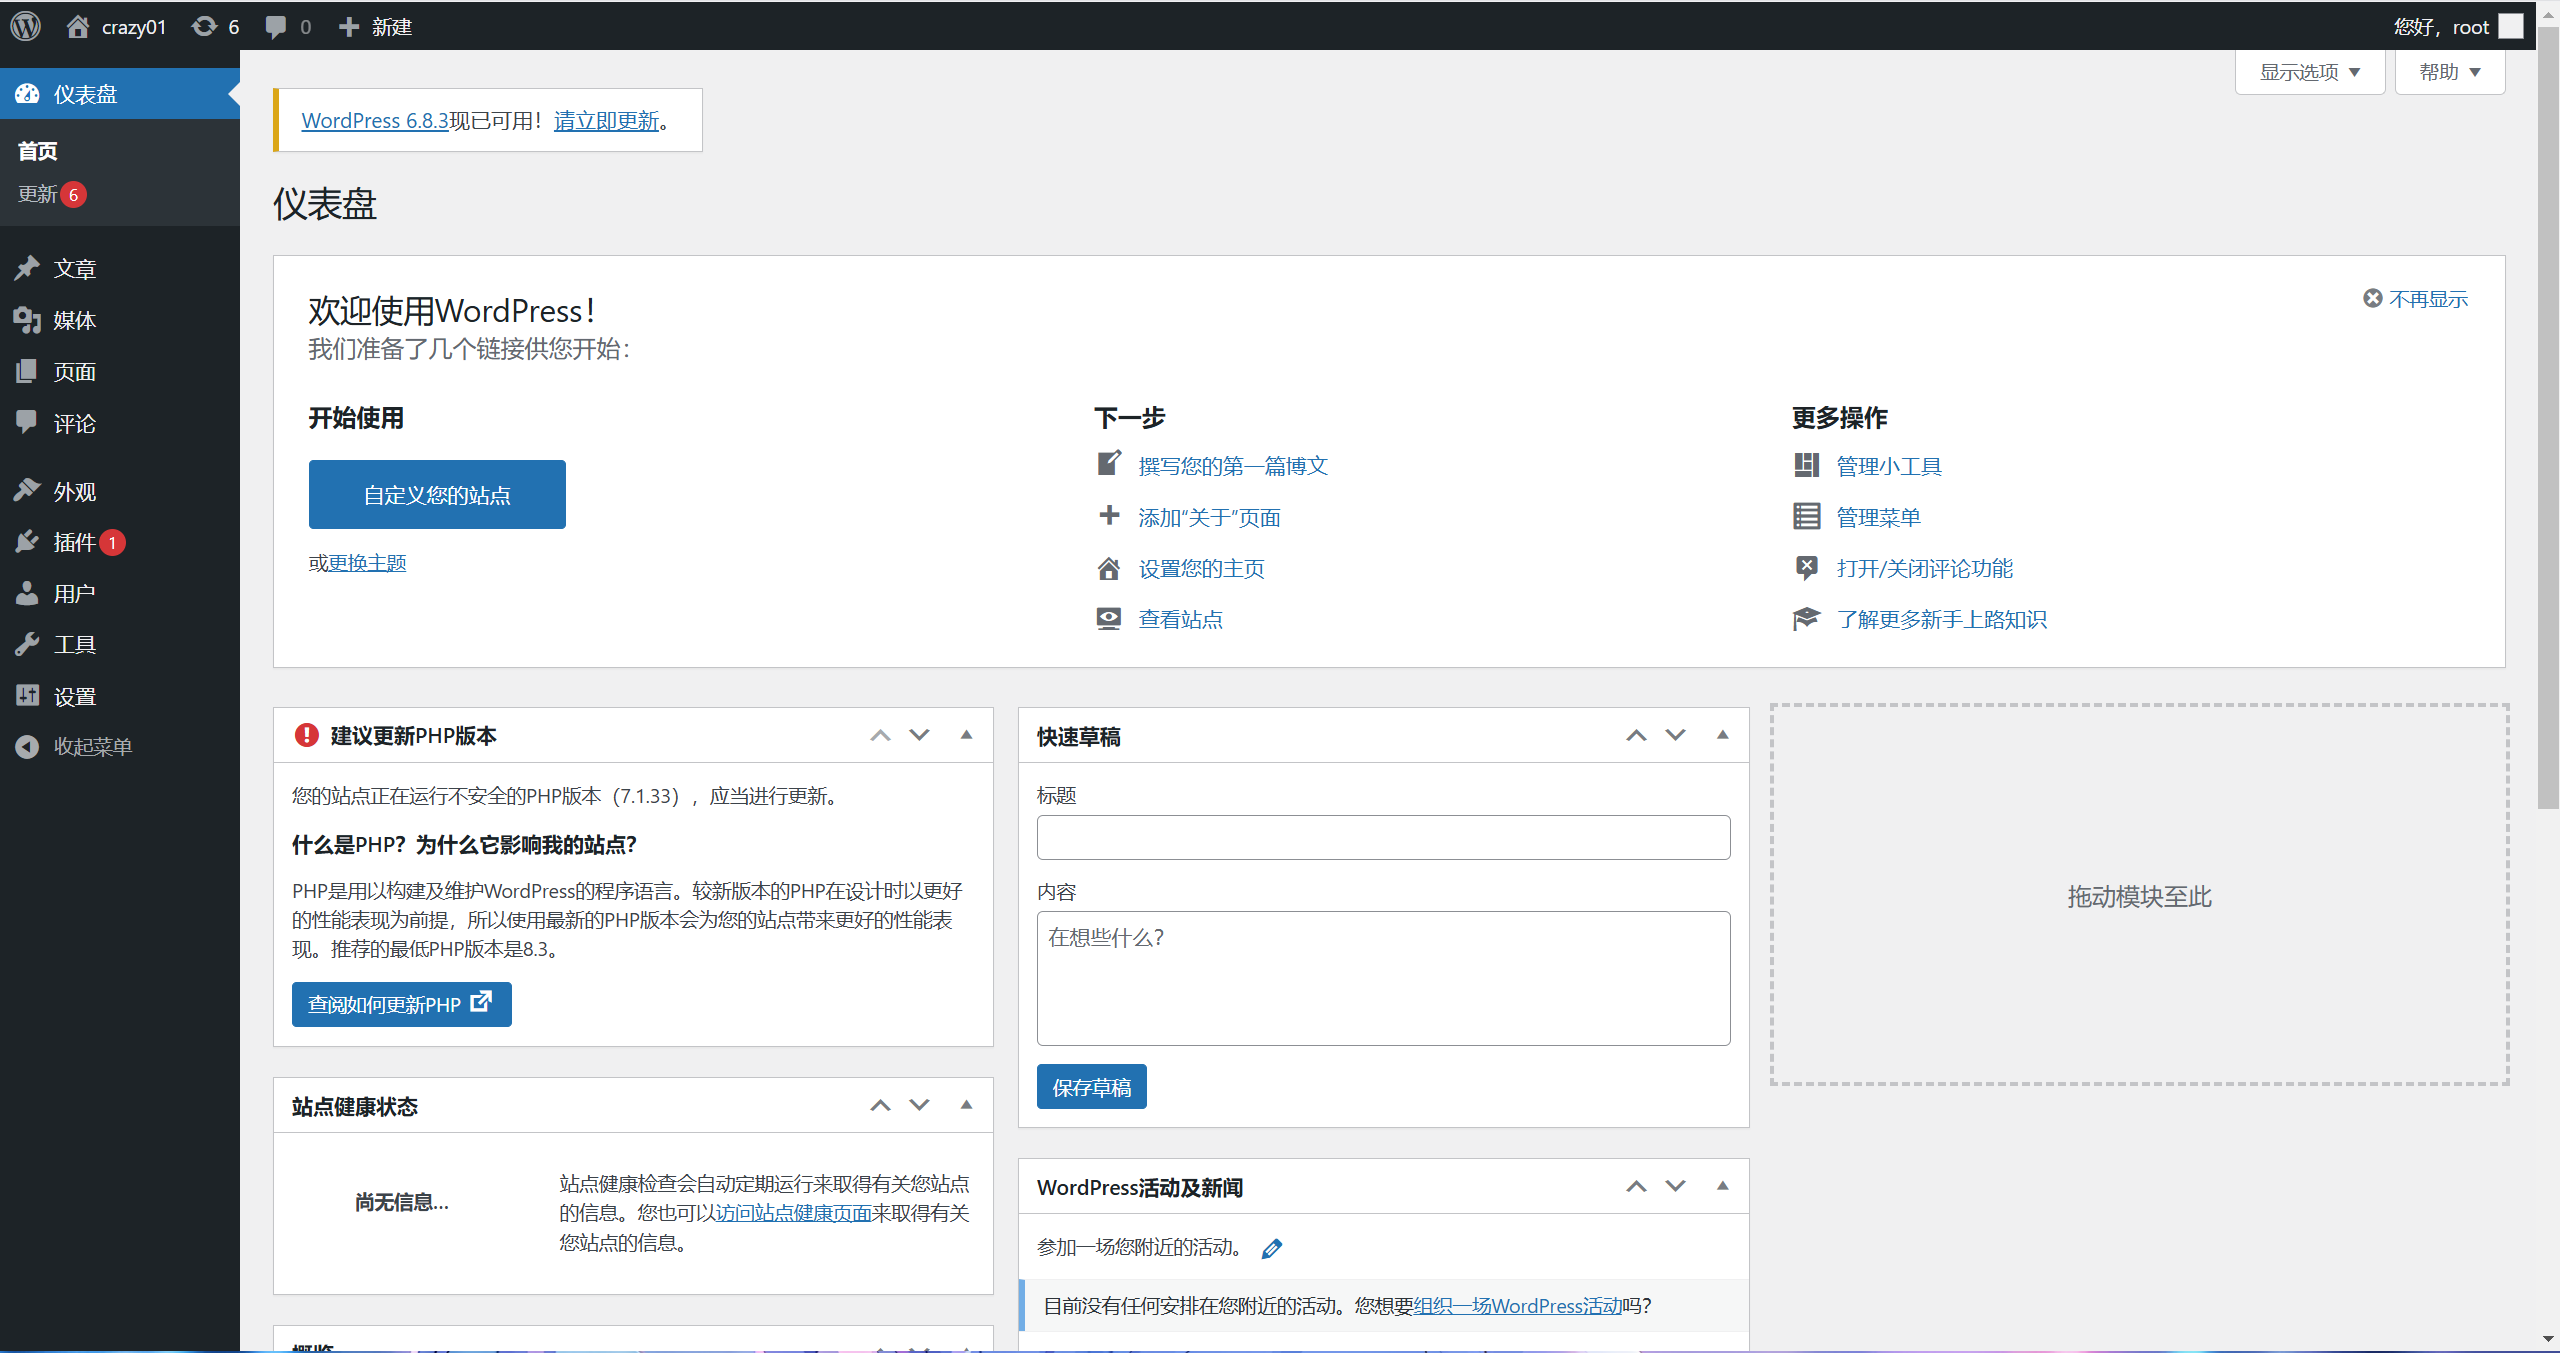
Task: Click the pencil icon to edit event location
Action: click(1272, 1248)
